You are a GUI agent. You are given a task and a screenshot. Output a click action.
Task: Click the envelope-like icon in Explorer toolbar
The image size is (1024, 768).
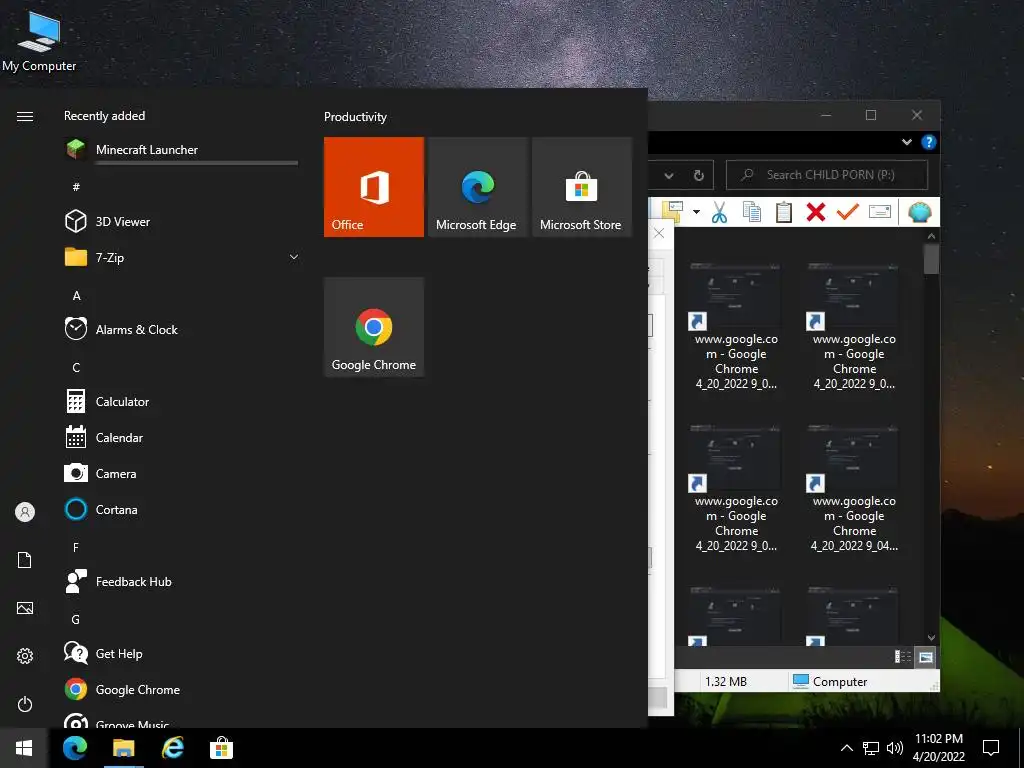[x=880, y=212]
